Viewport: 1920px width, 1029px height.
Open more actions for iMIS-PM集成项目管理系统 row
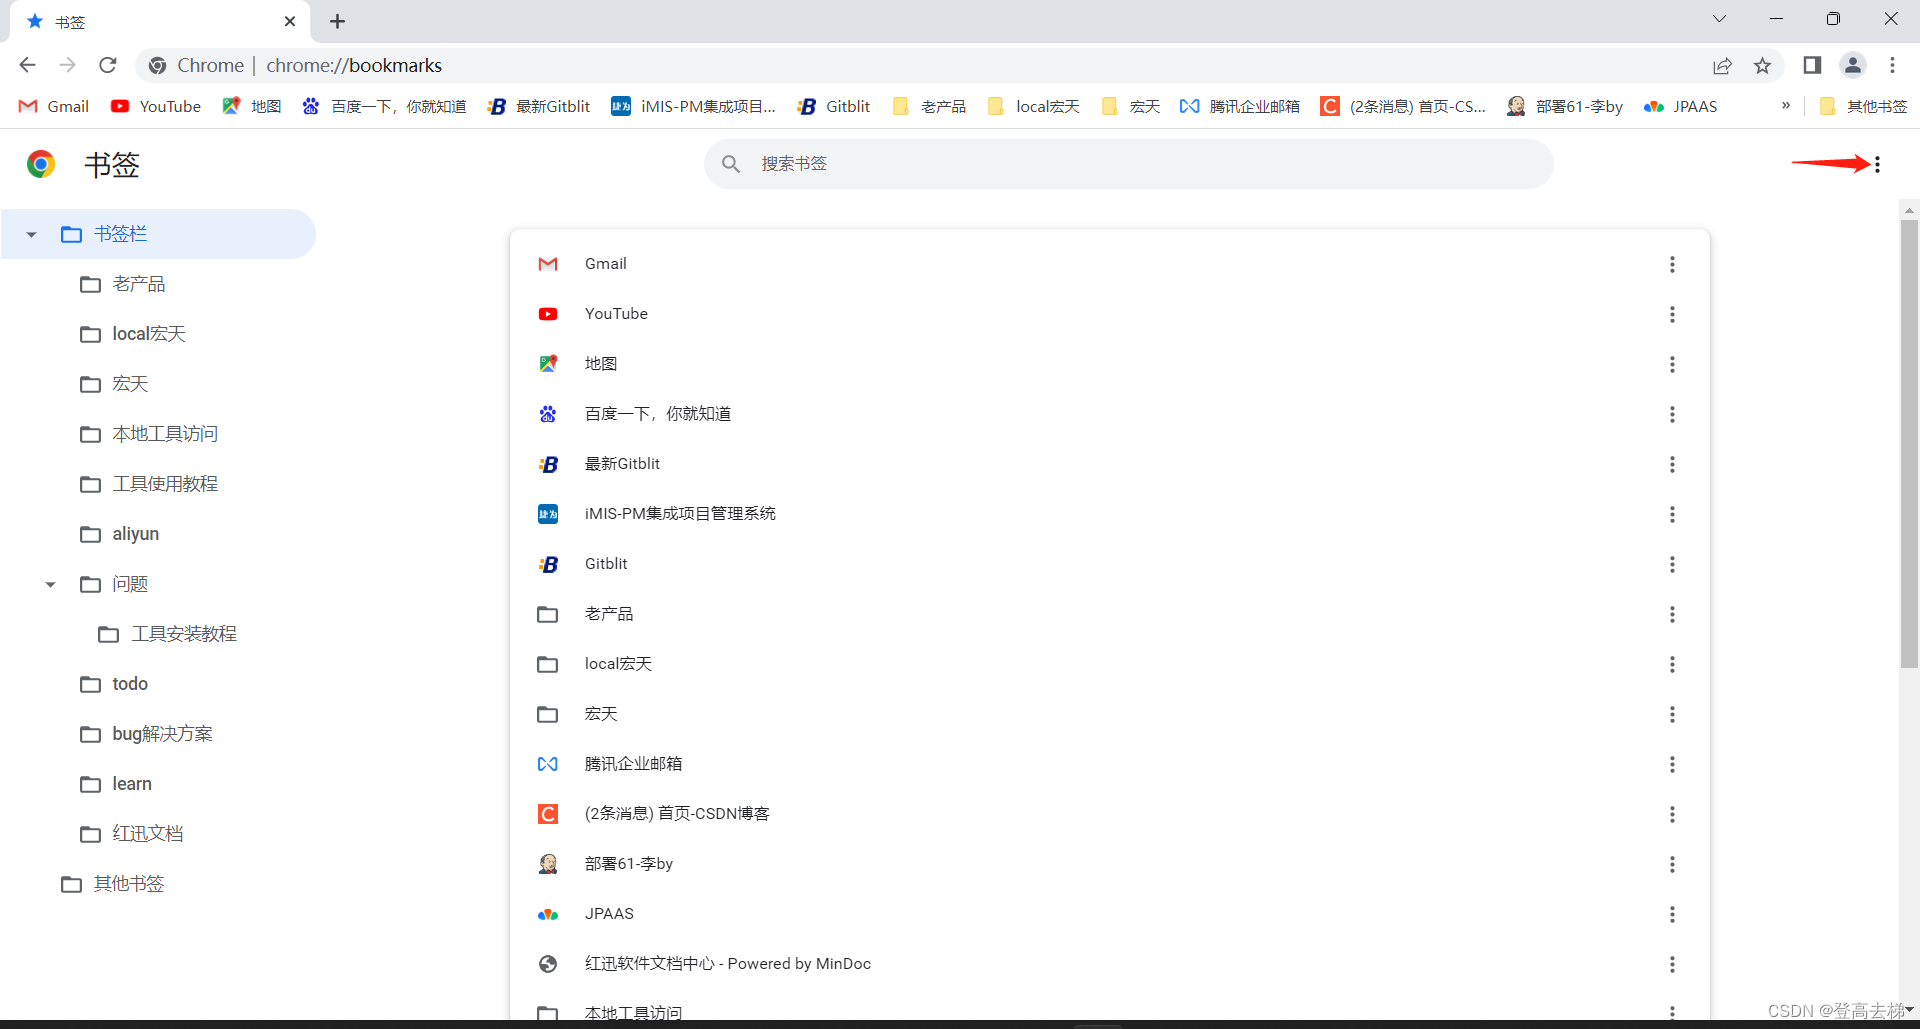[x=1672, y=514]
